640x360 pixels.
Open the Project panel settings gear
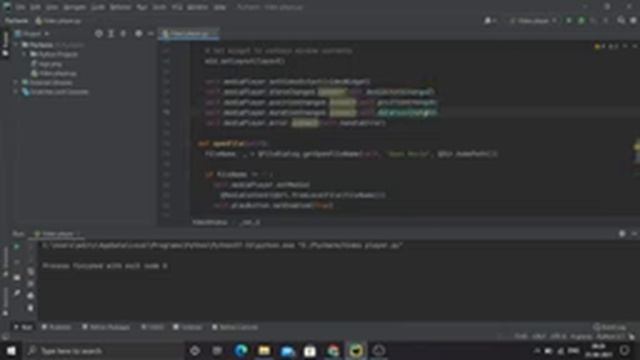point(139,34)
